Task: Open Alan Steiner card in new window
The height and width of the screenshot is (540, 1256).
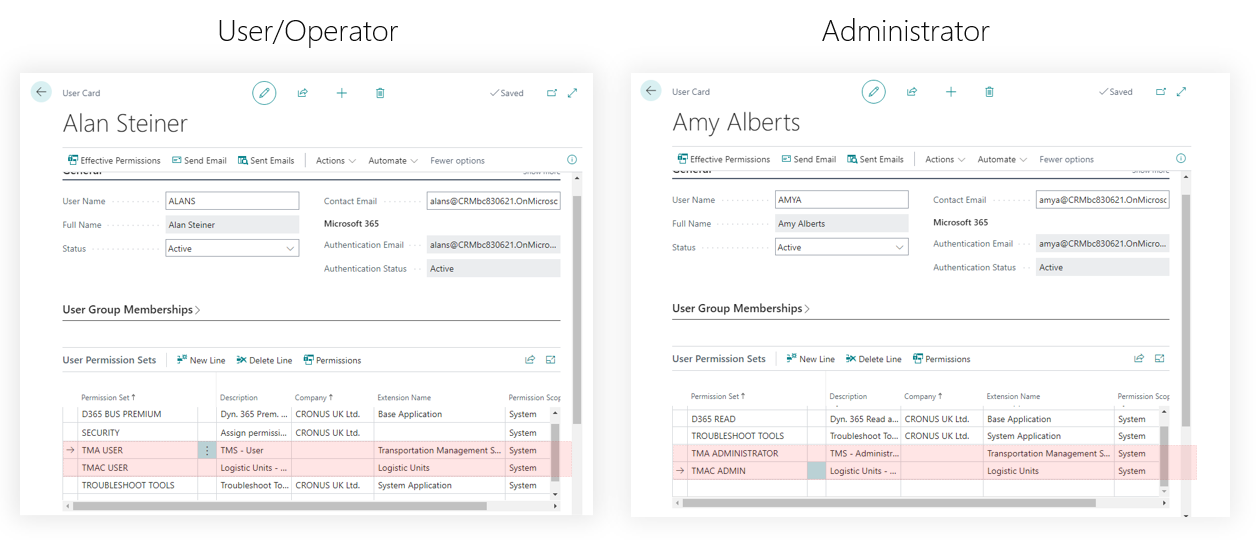Action: point(551,93)
